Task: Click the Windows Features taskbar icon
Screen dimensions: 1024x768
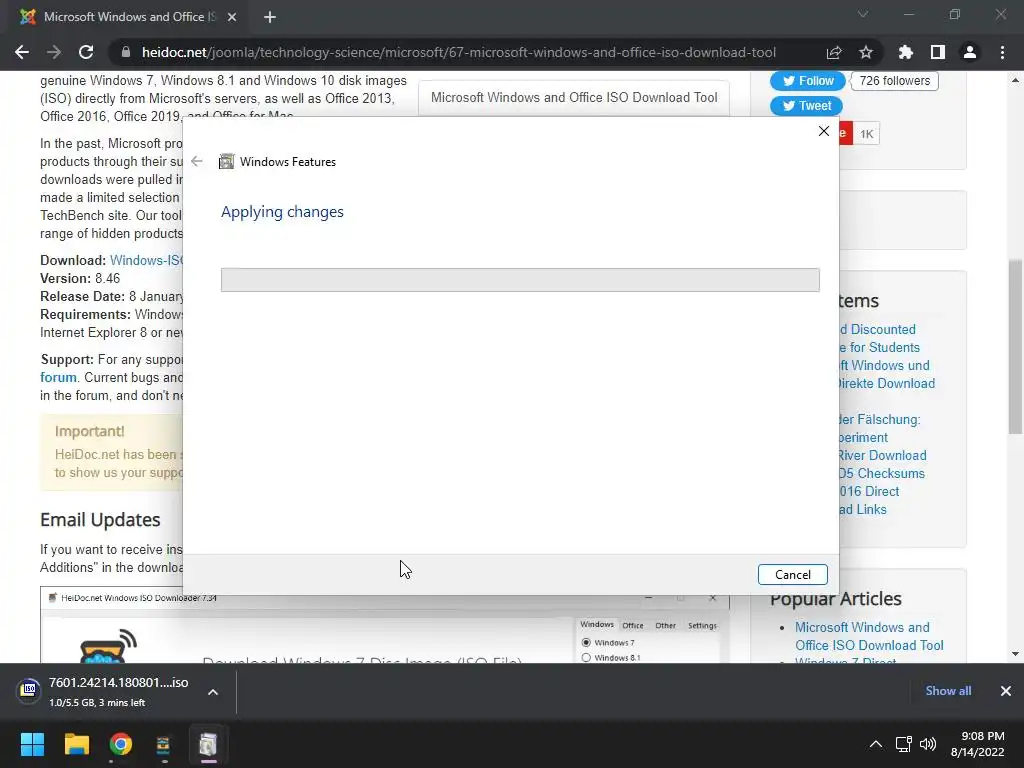Action: pos(208,744)
